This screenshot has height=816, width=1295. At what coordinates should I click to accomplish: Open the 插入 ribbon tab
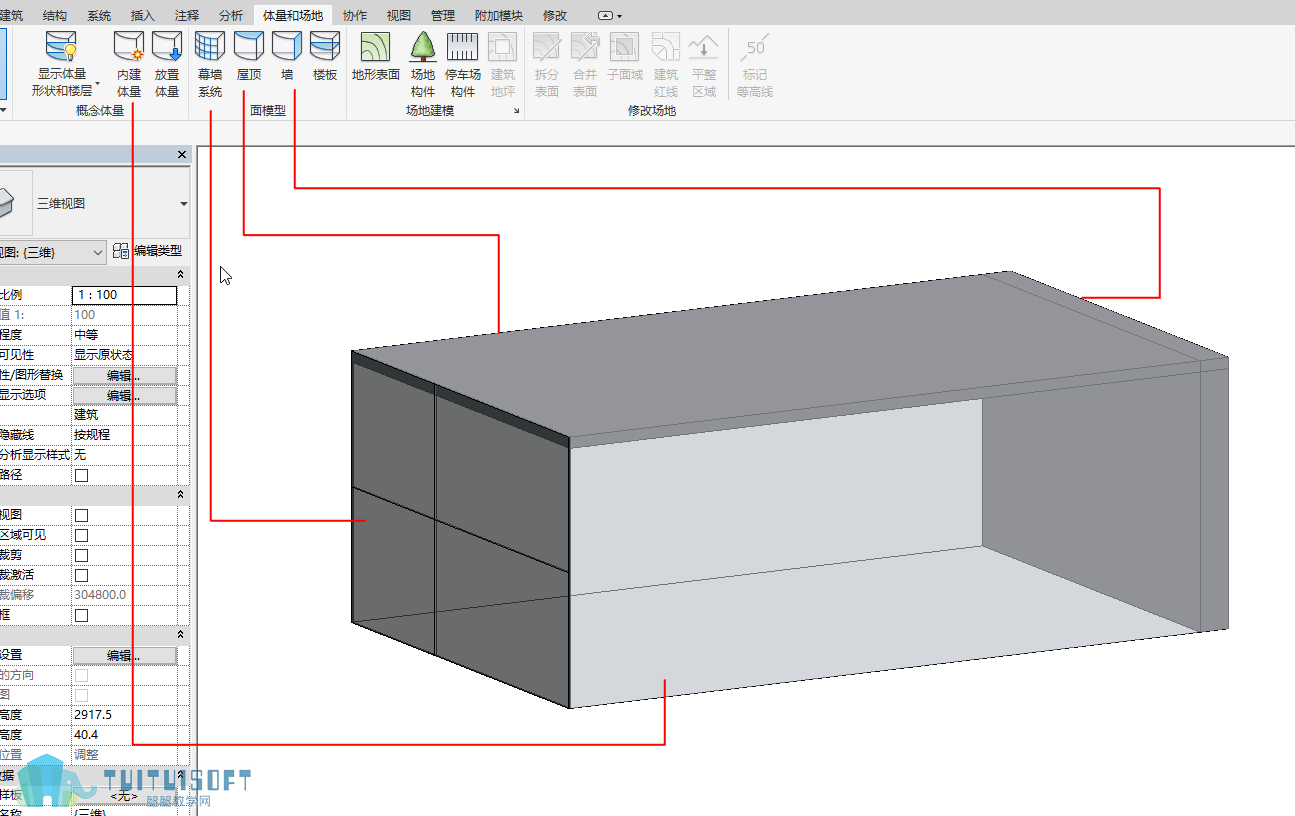tap(142, 15)
